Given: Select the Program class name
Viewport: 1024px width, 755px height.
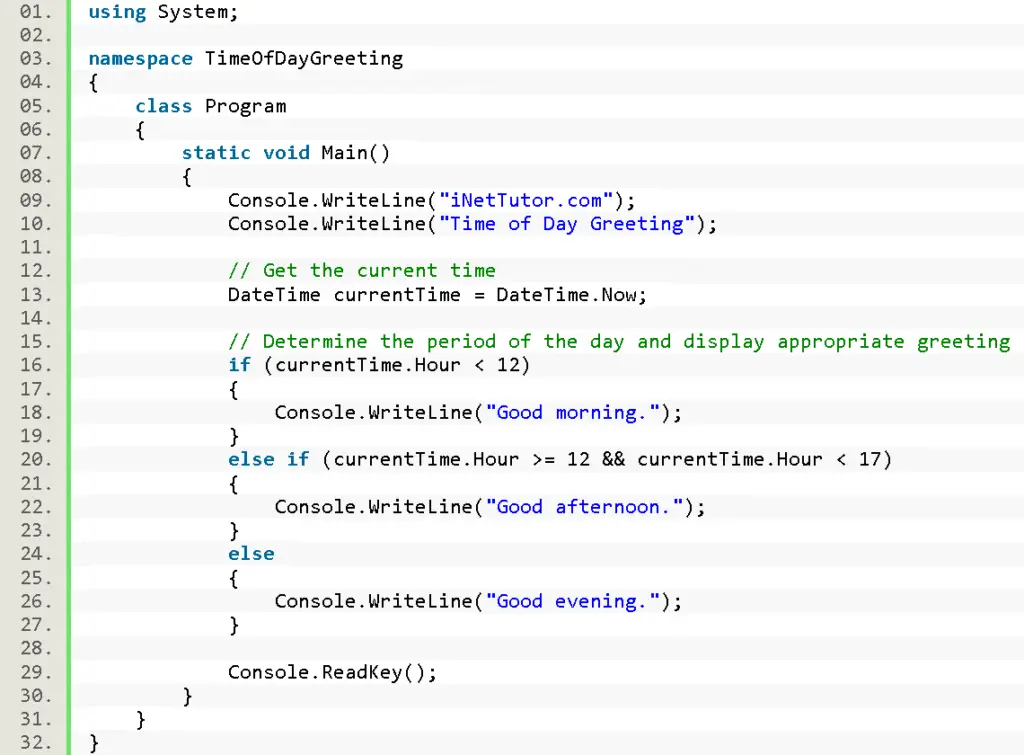Looking at the screenshot, I should (x=246, y=105).
